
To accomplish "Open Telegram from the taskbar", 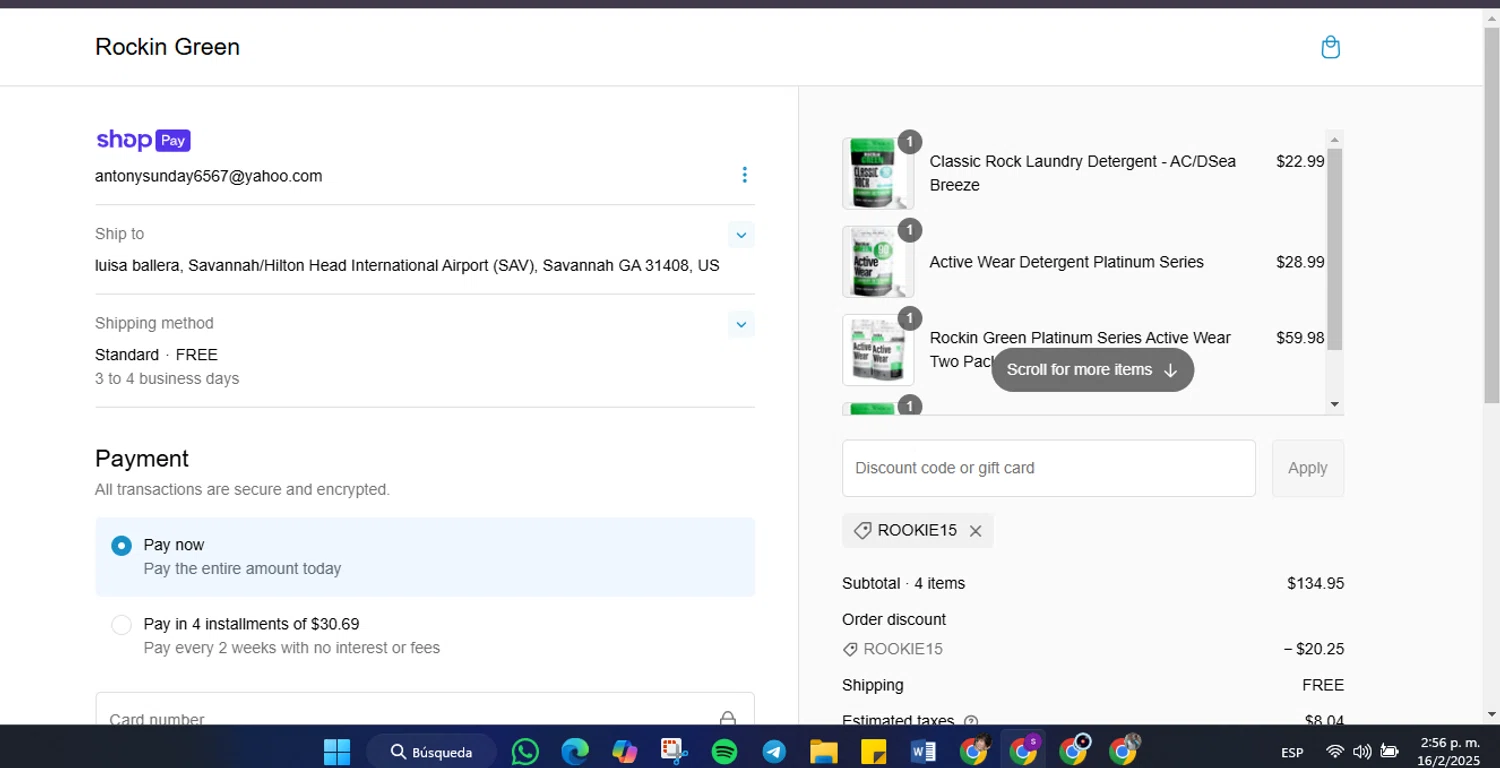I will click(x=774, y=751).
